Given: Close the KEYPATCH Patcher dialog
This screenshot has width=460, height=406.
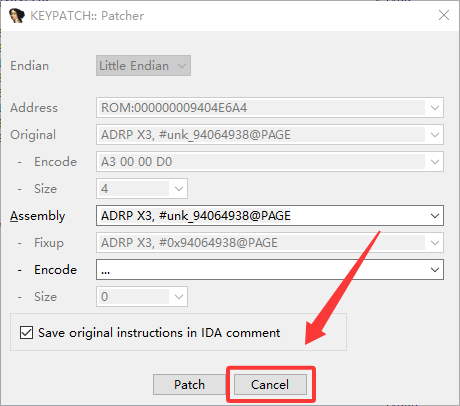Looking at the screenshot, I should point(444,15).
